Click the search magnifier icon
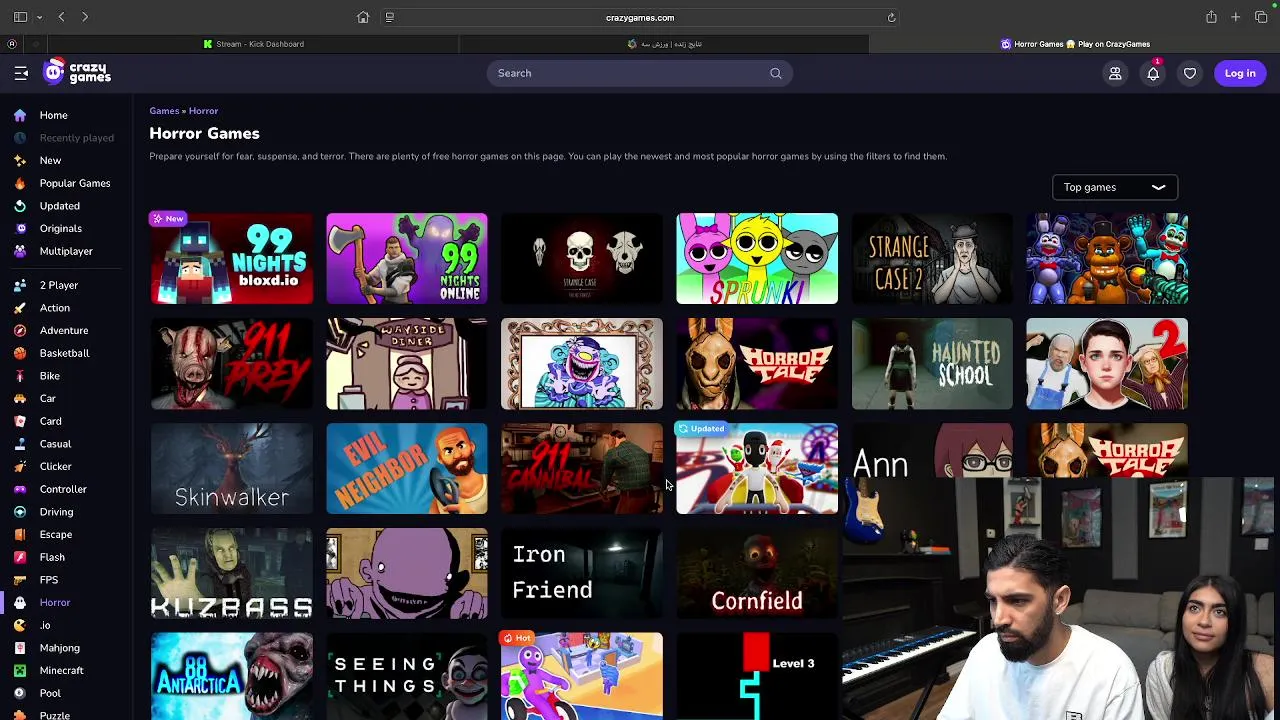 pos(775,73)
